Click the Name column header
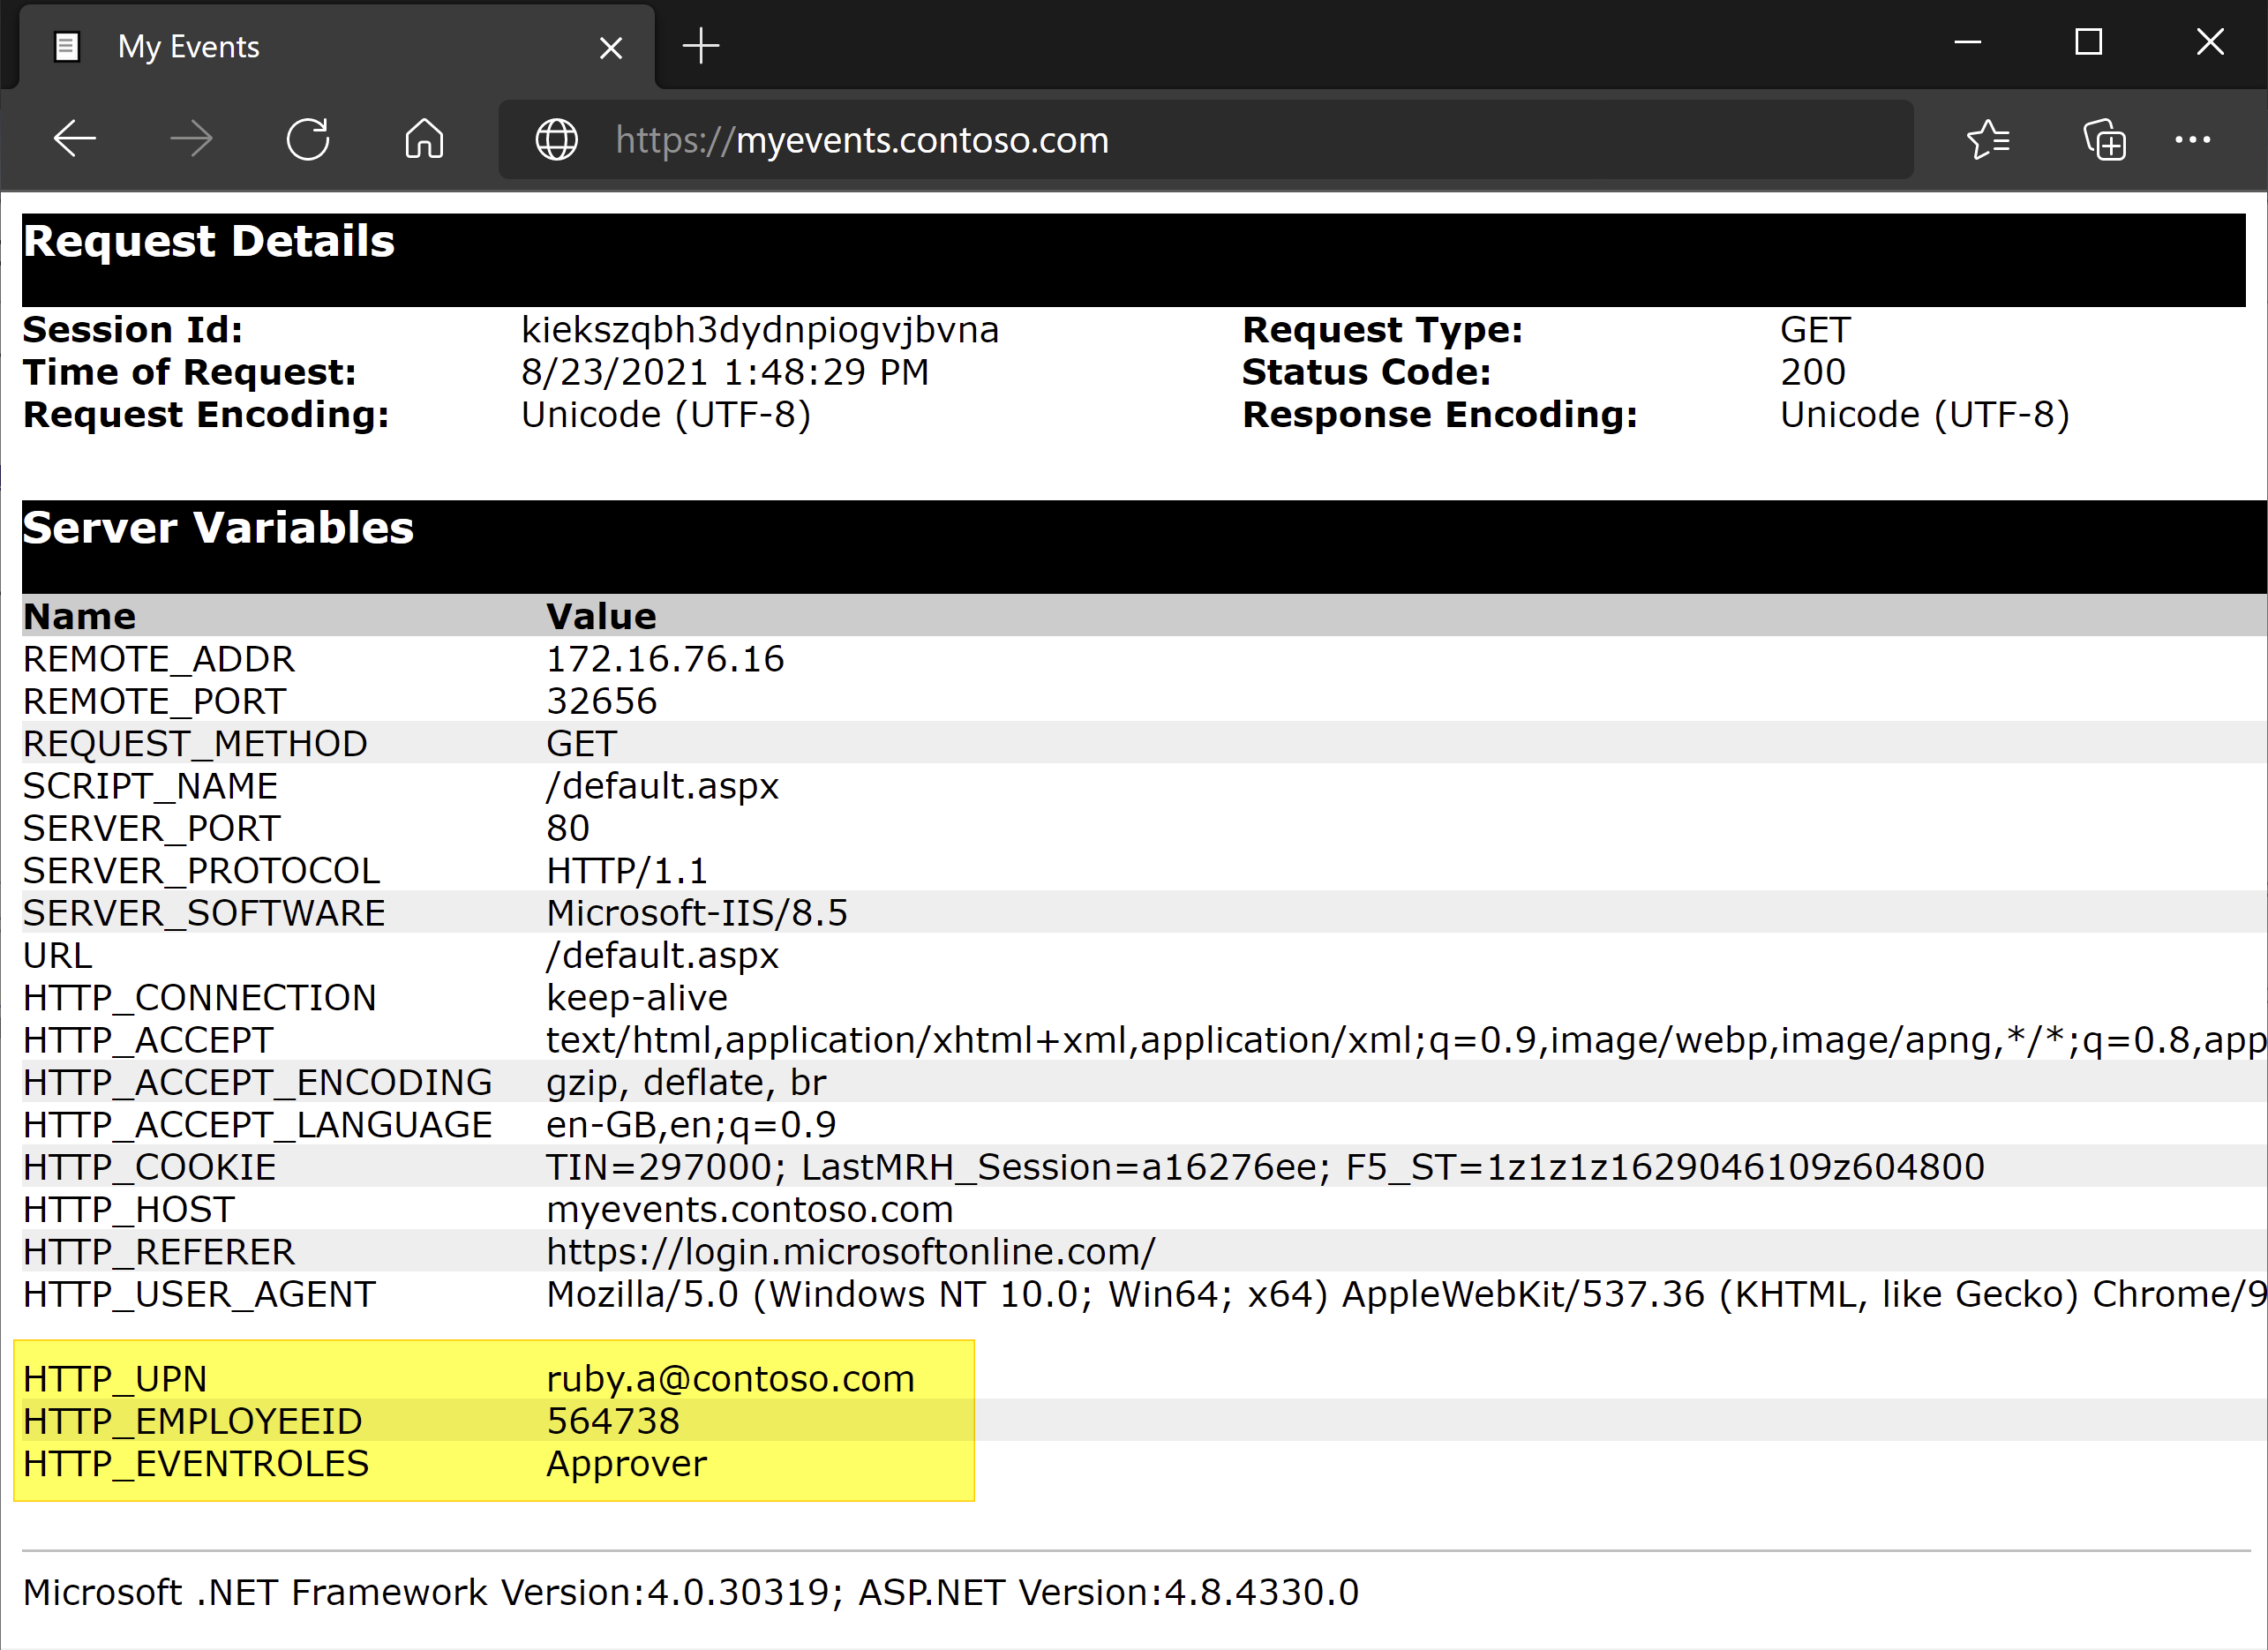This screenshot has width=2268, height=1650. [x=79, y=616]
